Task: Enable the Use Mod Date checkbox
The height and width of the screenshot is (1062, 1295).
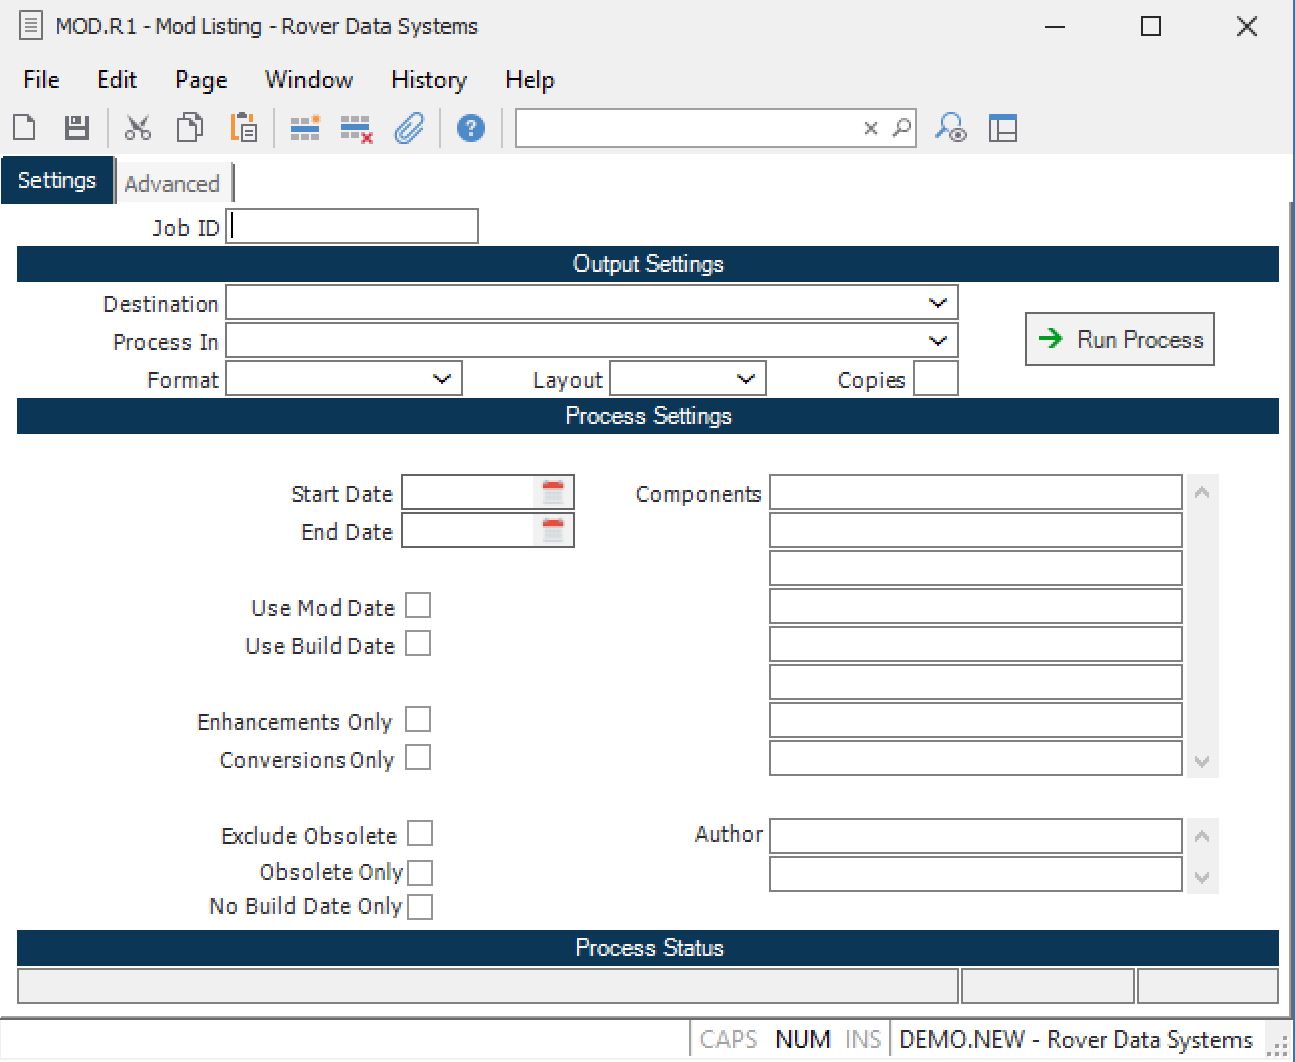Action: (x=418, y=606)
